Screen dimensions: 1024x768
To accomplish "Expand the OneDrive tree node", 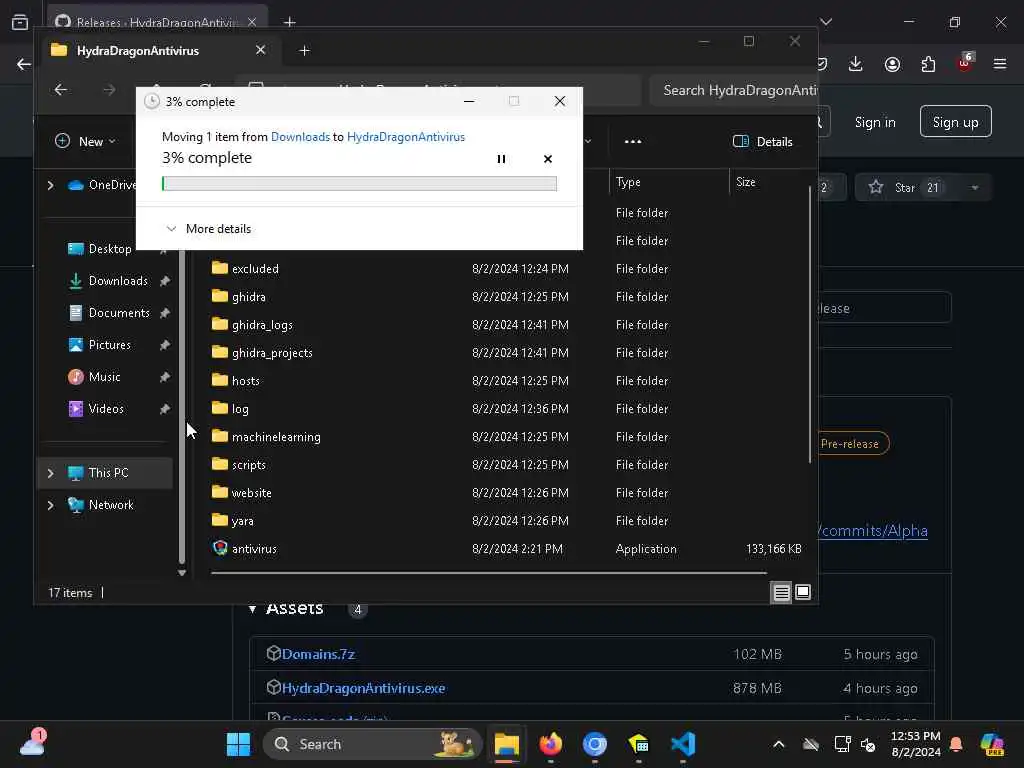I will [50, 185].
